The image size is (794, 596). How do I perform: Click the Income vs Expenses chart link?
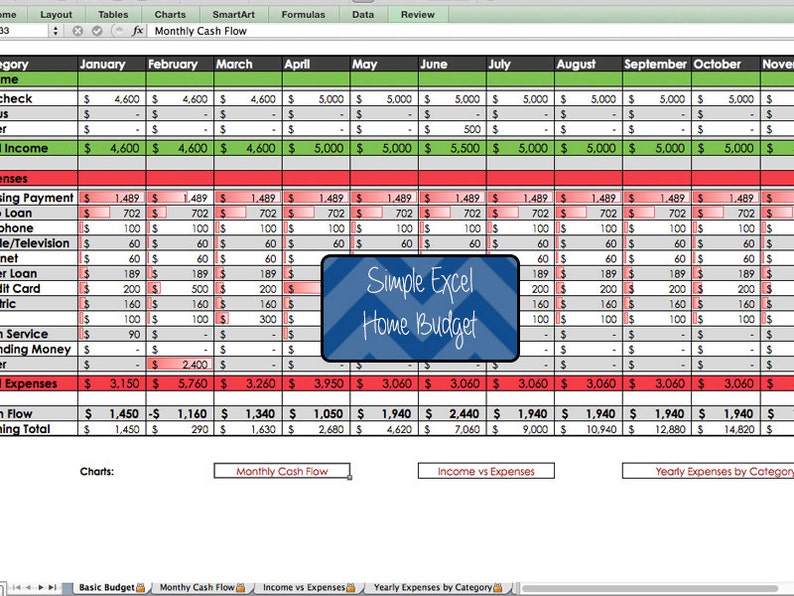486,471
